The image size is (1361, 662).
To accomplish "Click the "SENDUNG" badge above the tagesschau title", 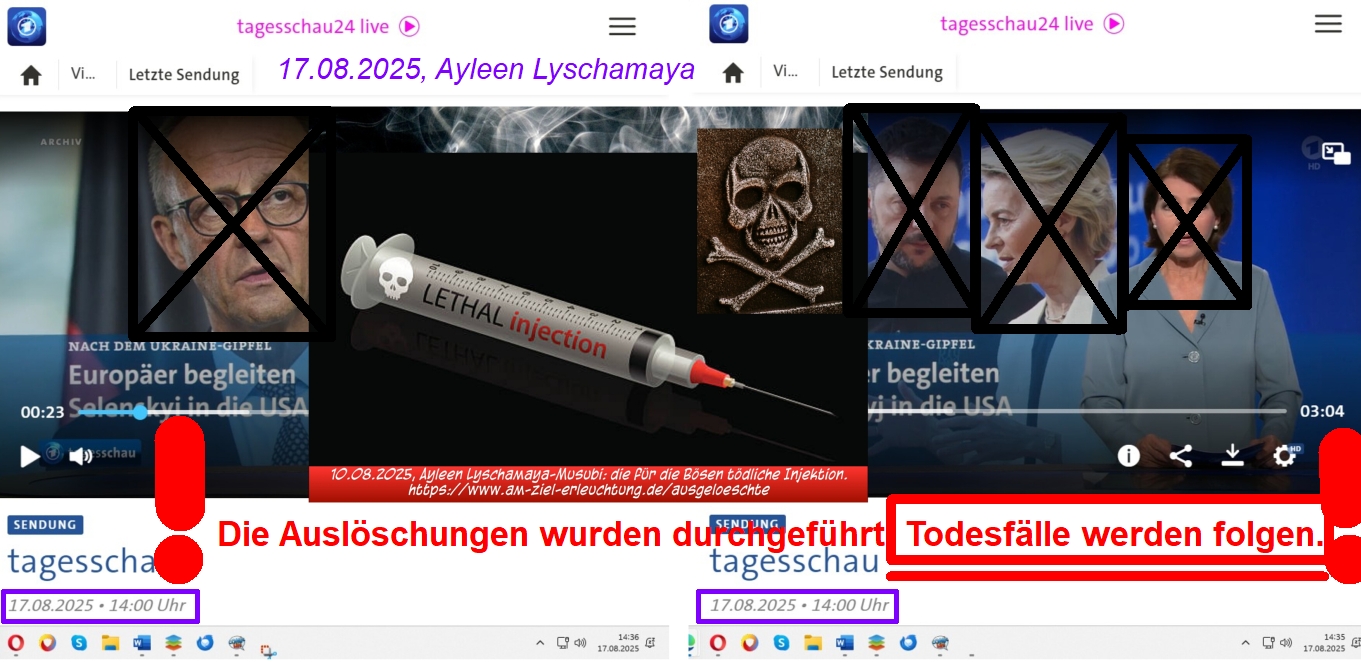I will point(45,524).
